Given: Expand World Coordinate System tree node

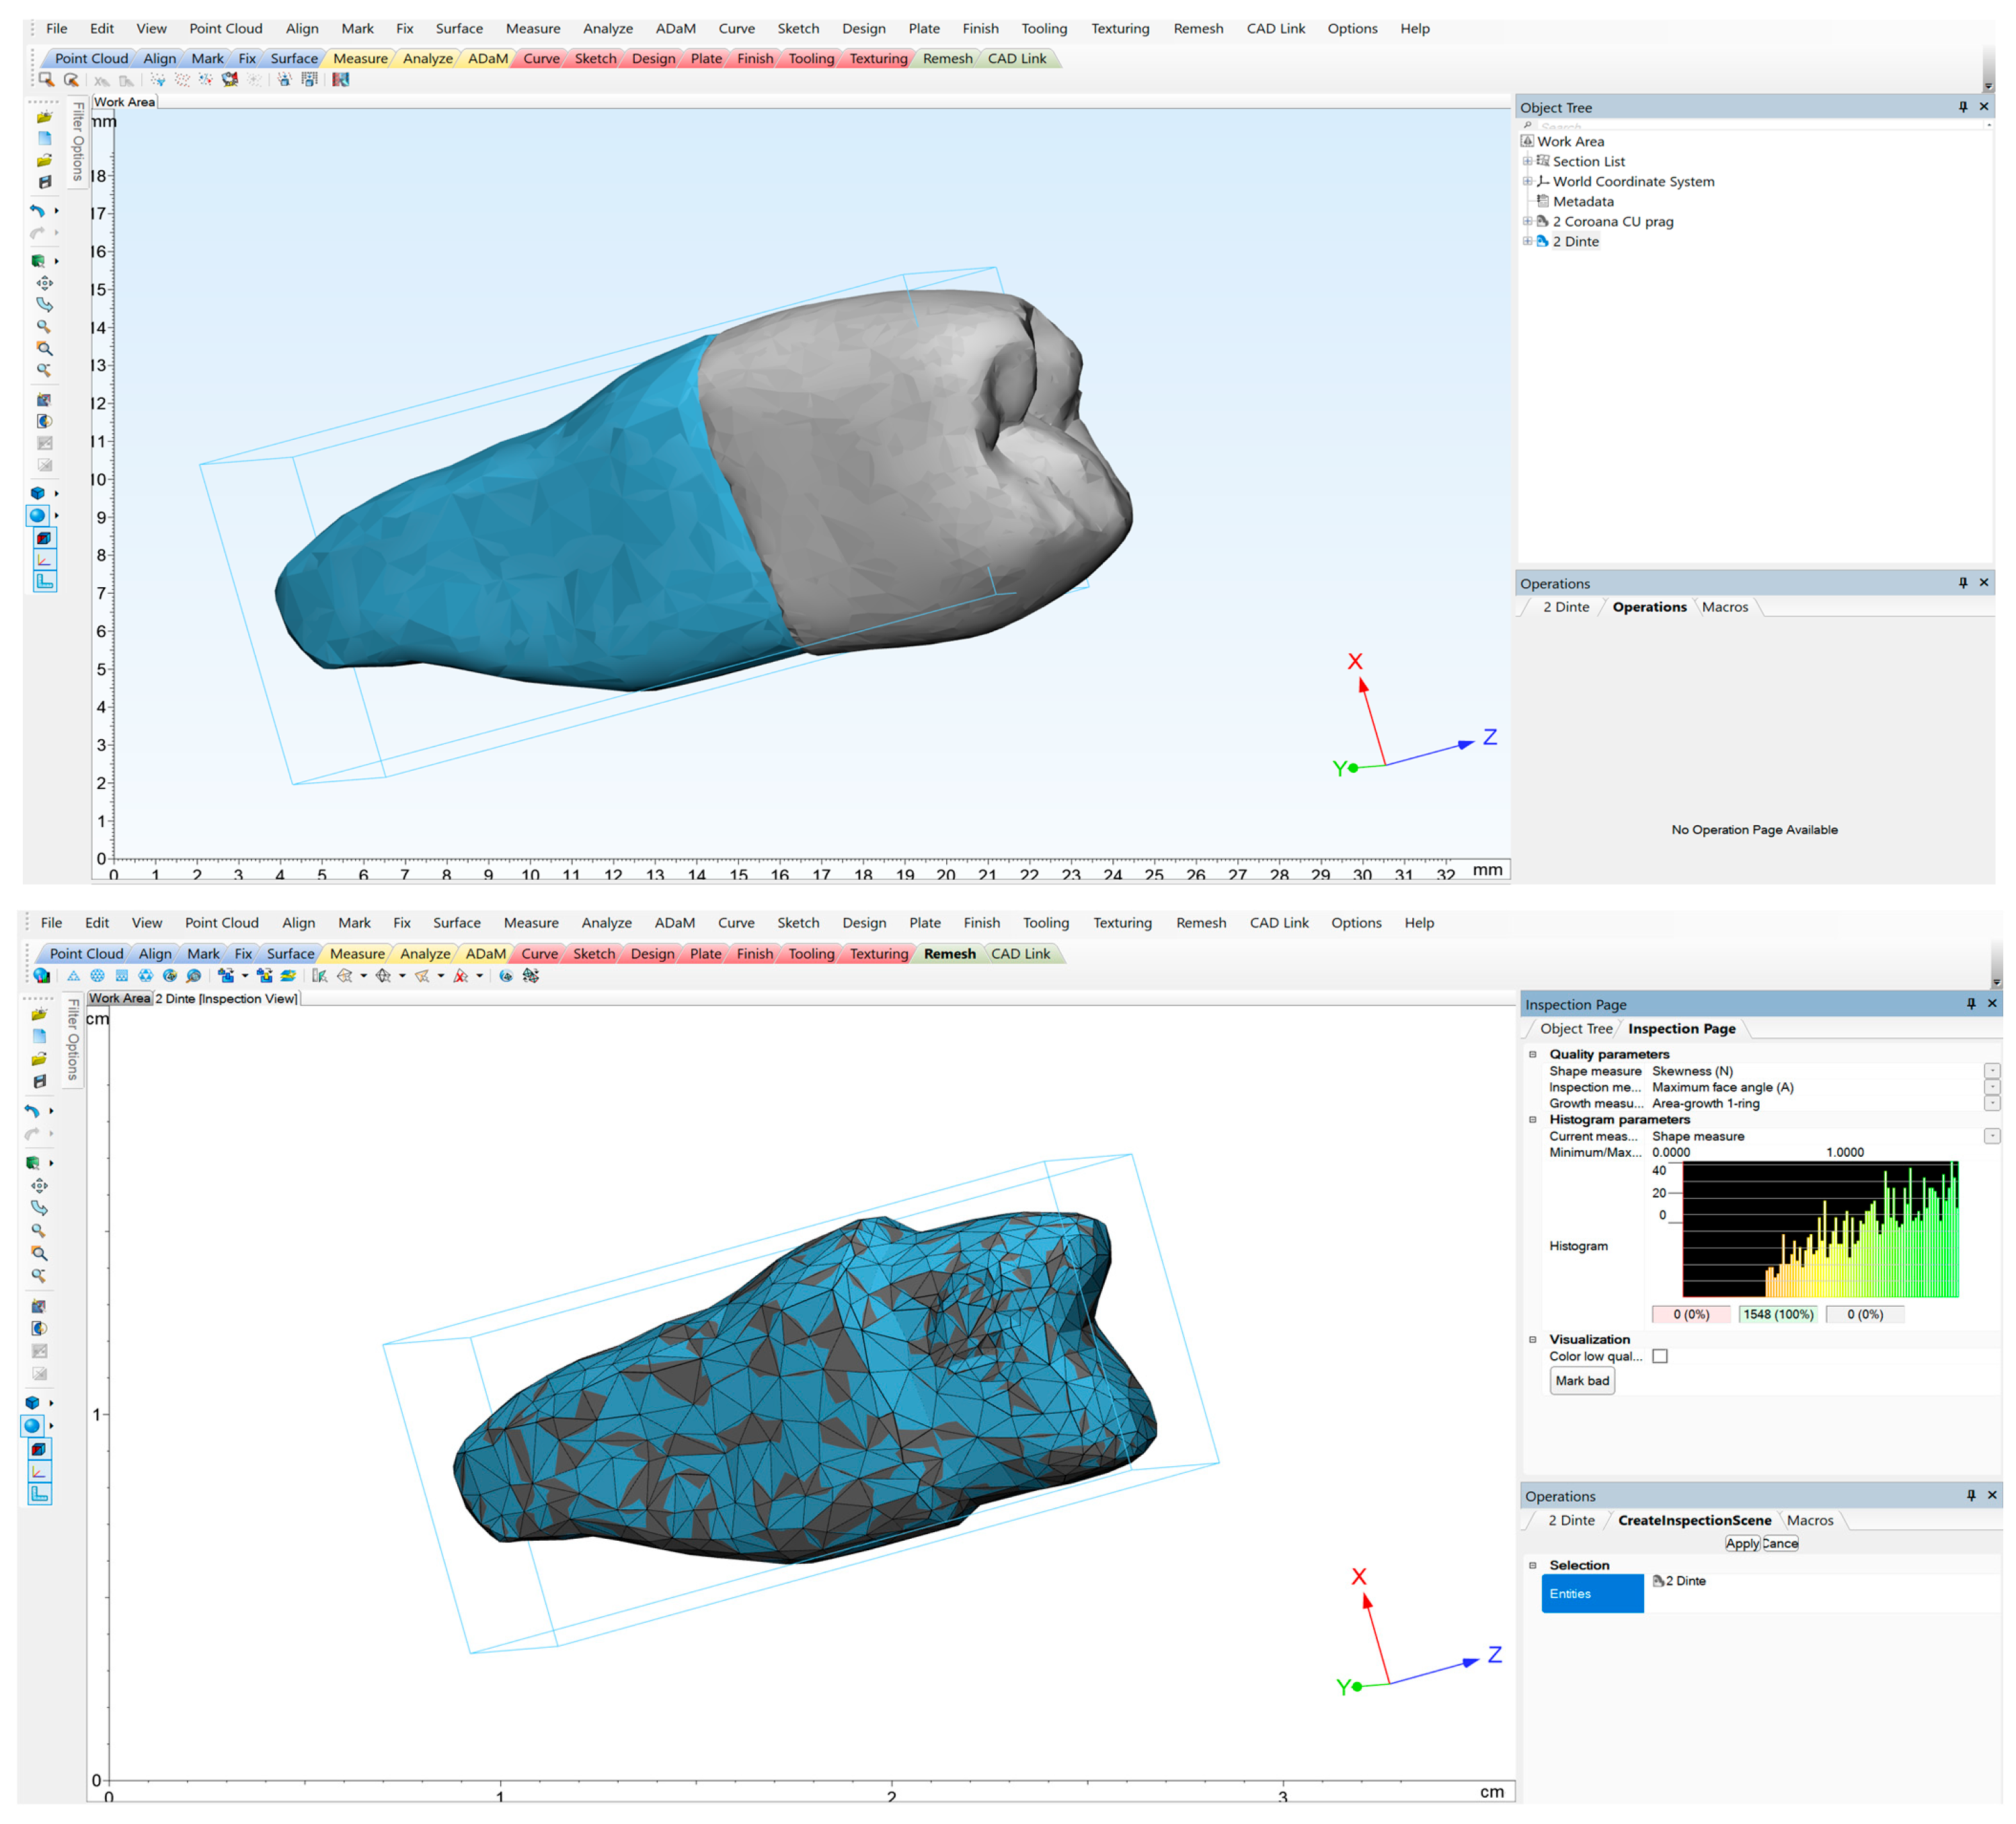Looking at the screenshot, I should coord(1527,181).
